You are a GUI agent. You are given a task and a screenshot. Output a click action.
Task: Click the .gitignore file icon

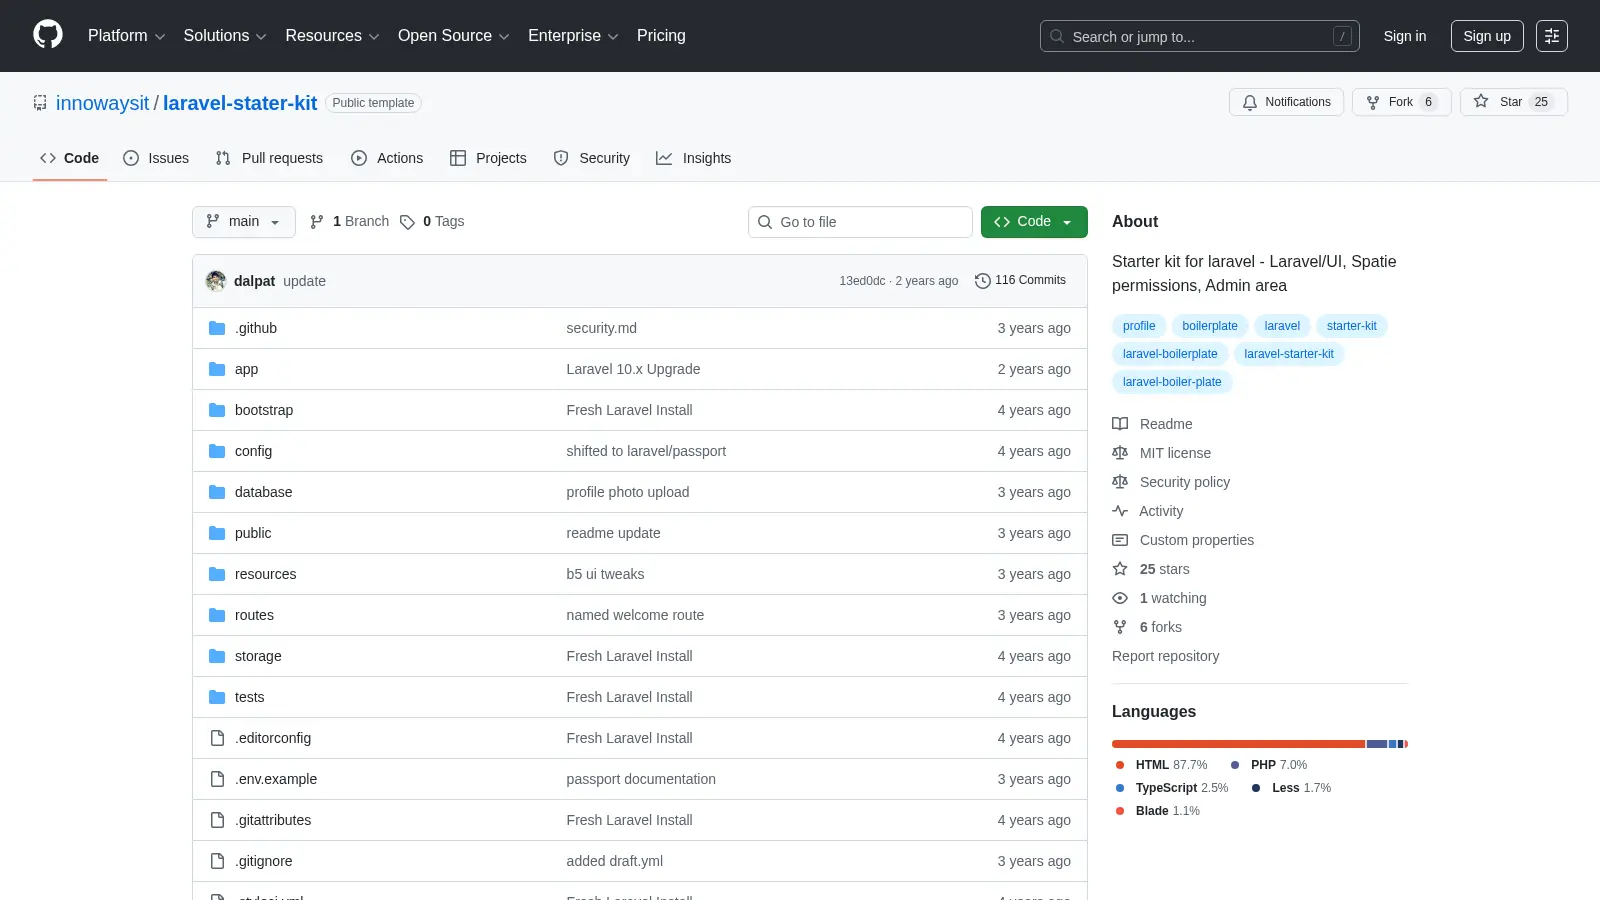[x=217, y=861]
